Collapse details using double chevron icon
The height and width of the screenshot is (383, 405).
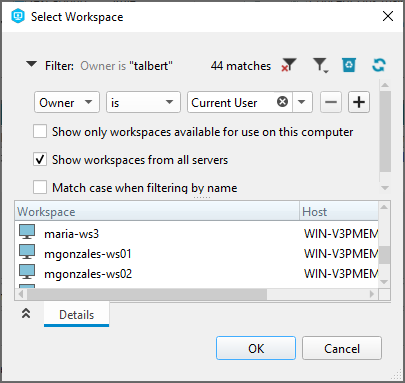tap(26, 313)
